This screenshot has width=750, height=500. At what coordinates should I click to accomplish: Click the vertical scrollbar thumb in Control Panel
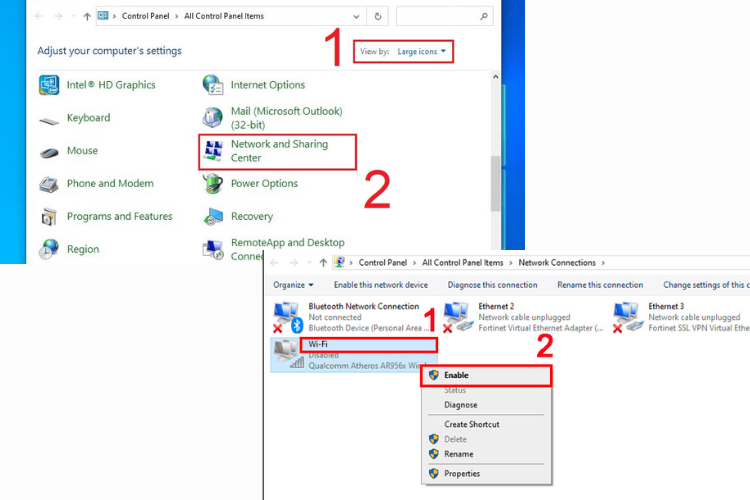(496, 183)
